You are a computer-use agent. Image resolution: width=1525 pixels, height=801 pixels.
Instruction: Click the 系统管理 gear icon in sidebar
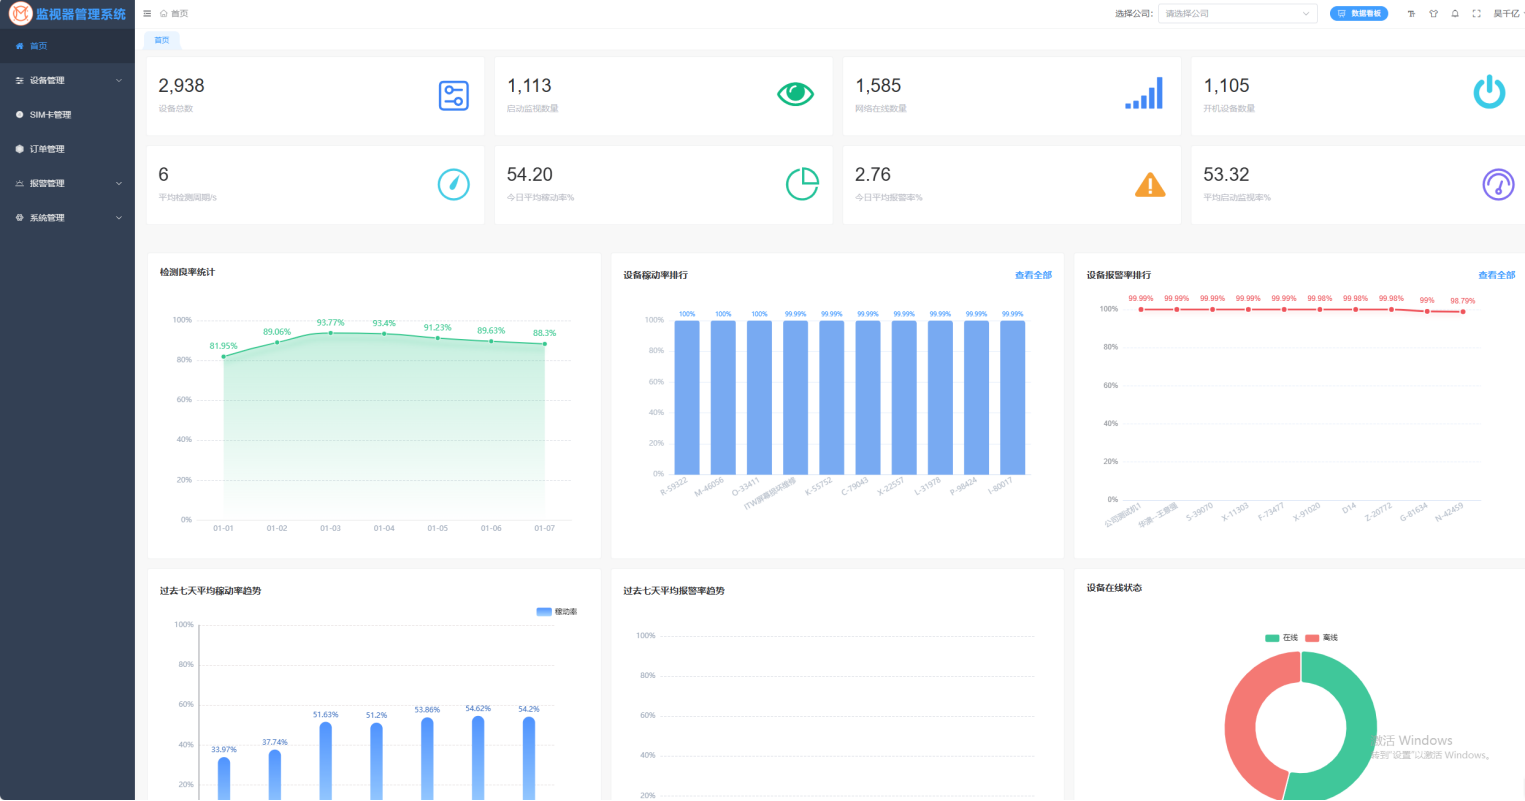[x=20, y=218]
